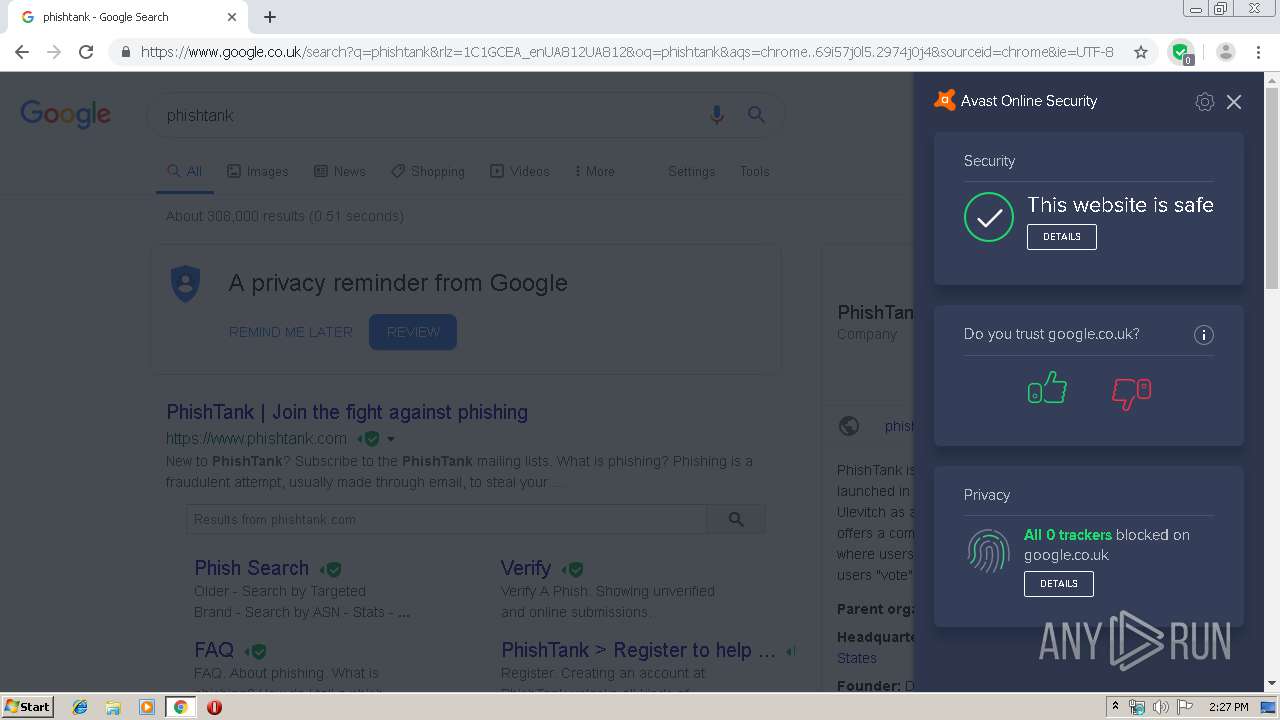The image size is (1280, 720).
Task: Go forward with browser forward arrow
Action: point(54,52)
